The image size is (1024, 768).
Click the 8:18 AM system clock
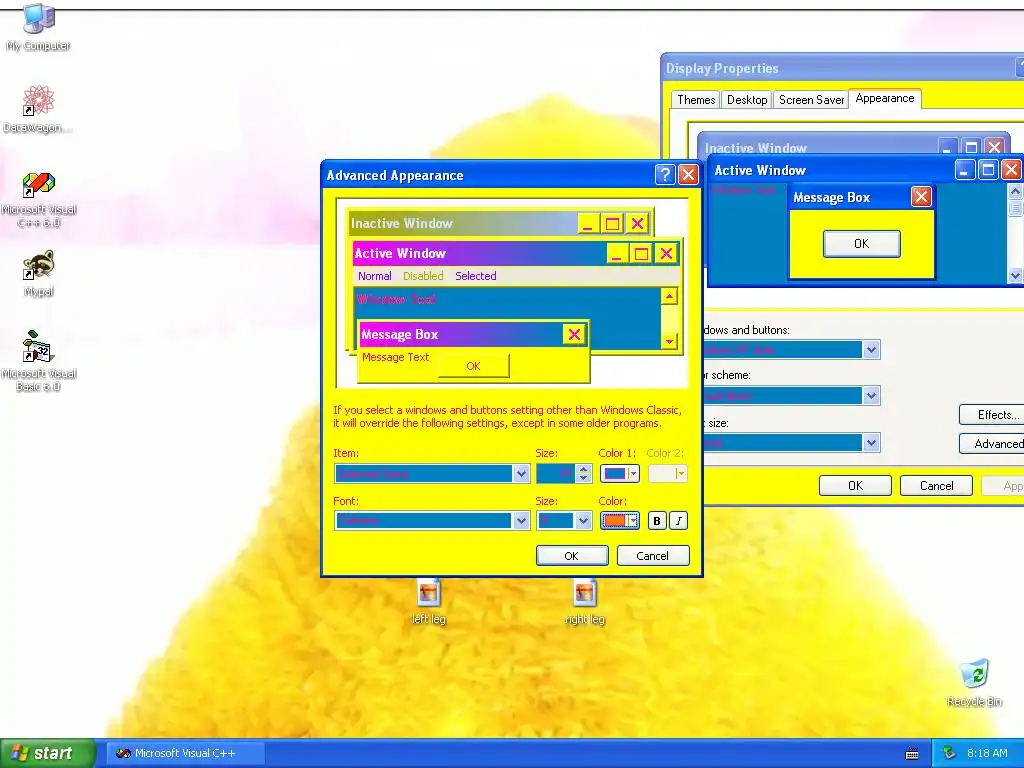pos(987,753)
